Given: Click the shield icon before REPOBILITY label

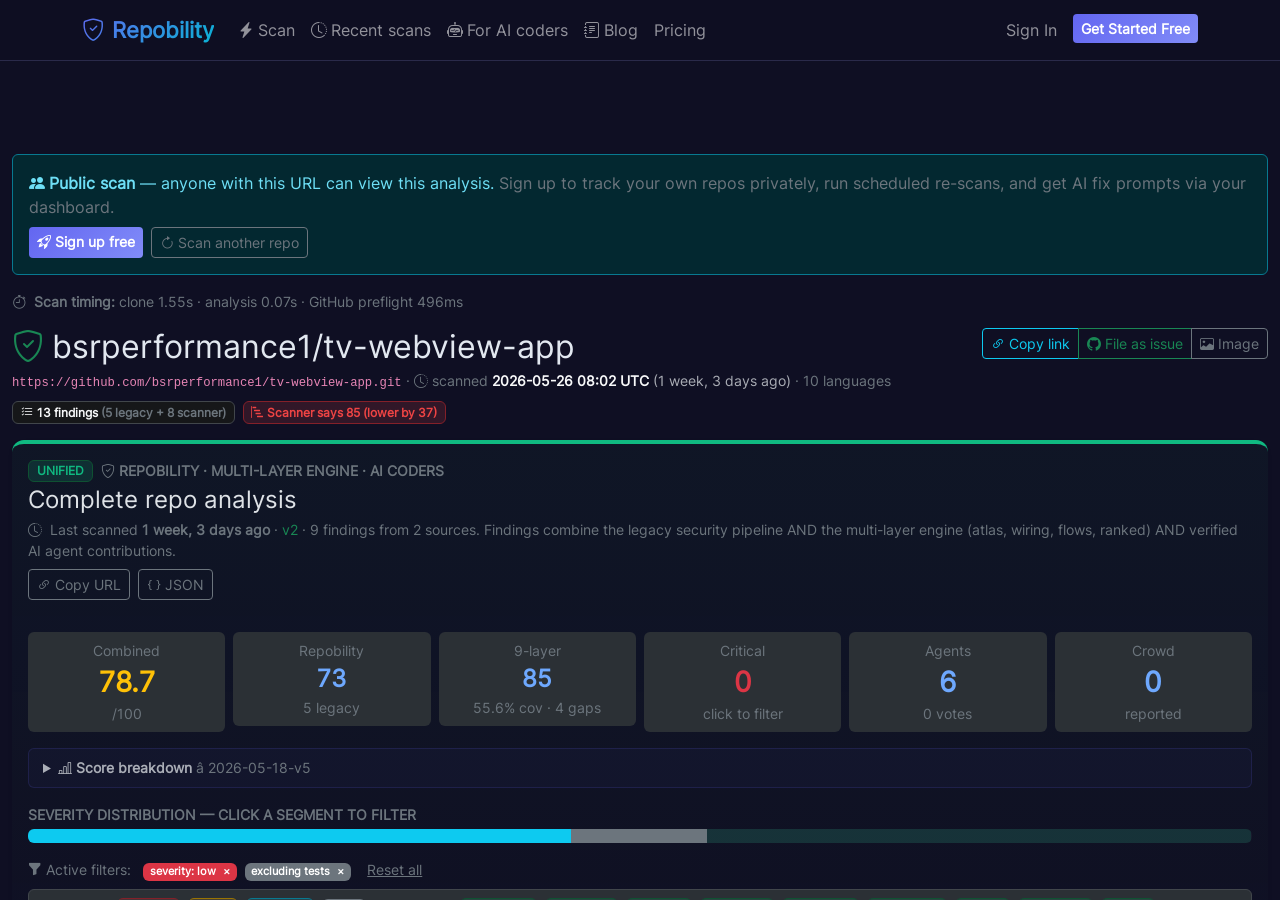Looking at the screenshot, I should click(108, 471).
